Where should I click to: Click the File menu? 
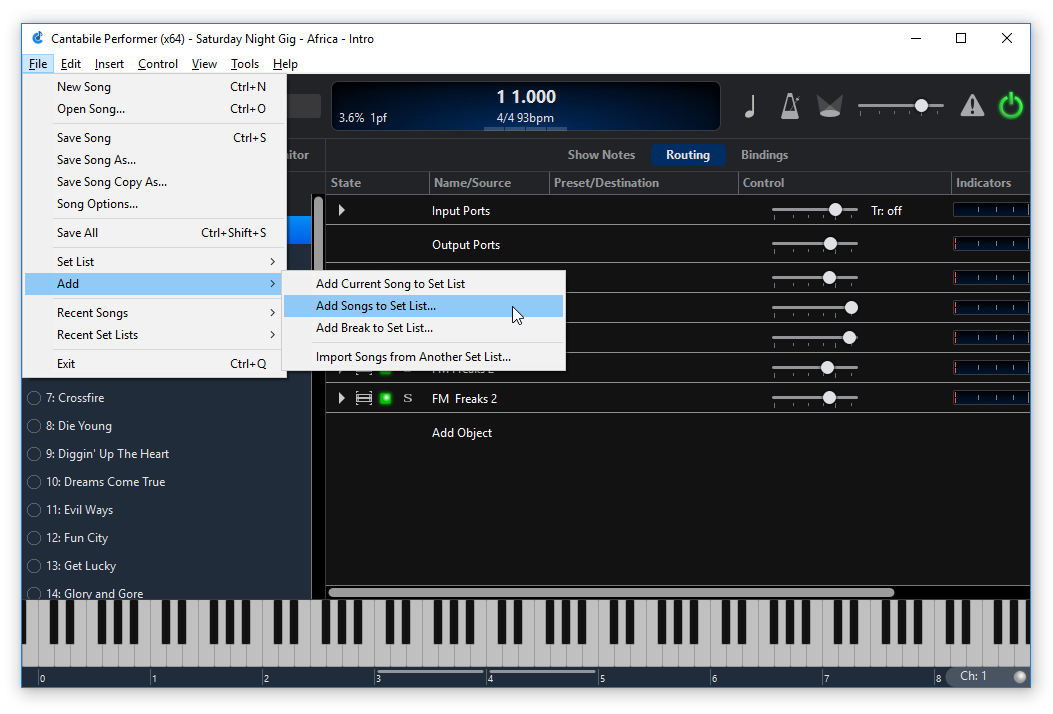(x=38, y=64)
